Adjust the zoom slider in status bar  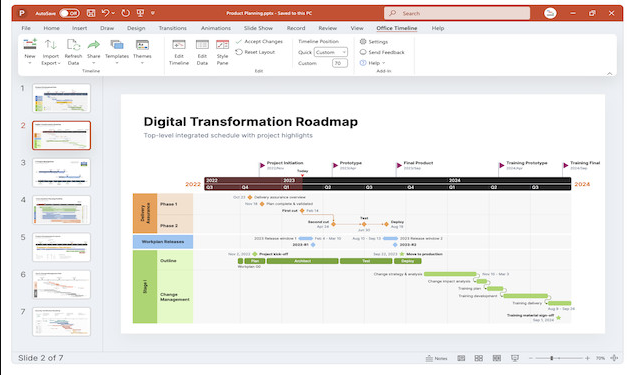(551, 358)
